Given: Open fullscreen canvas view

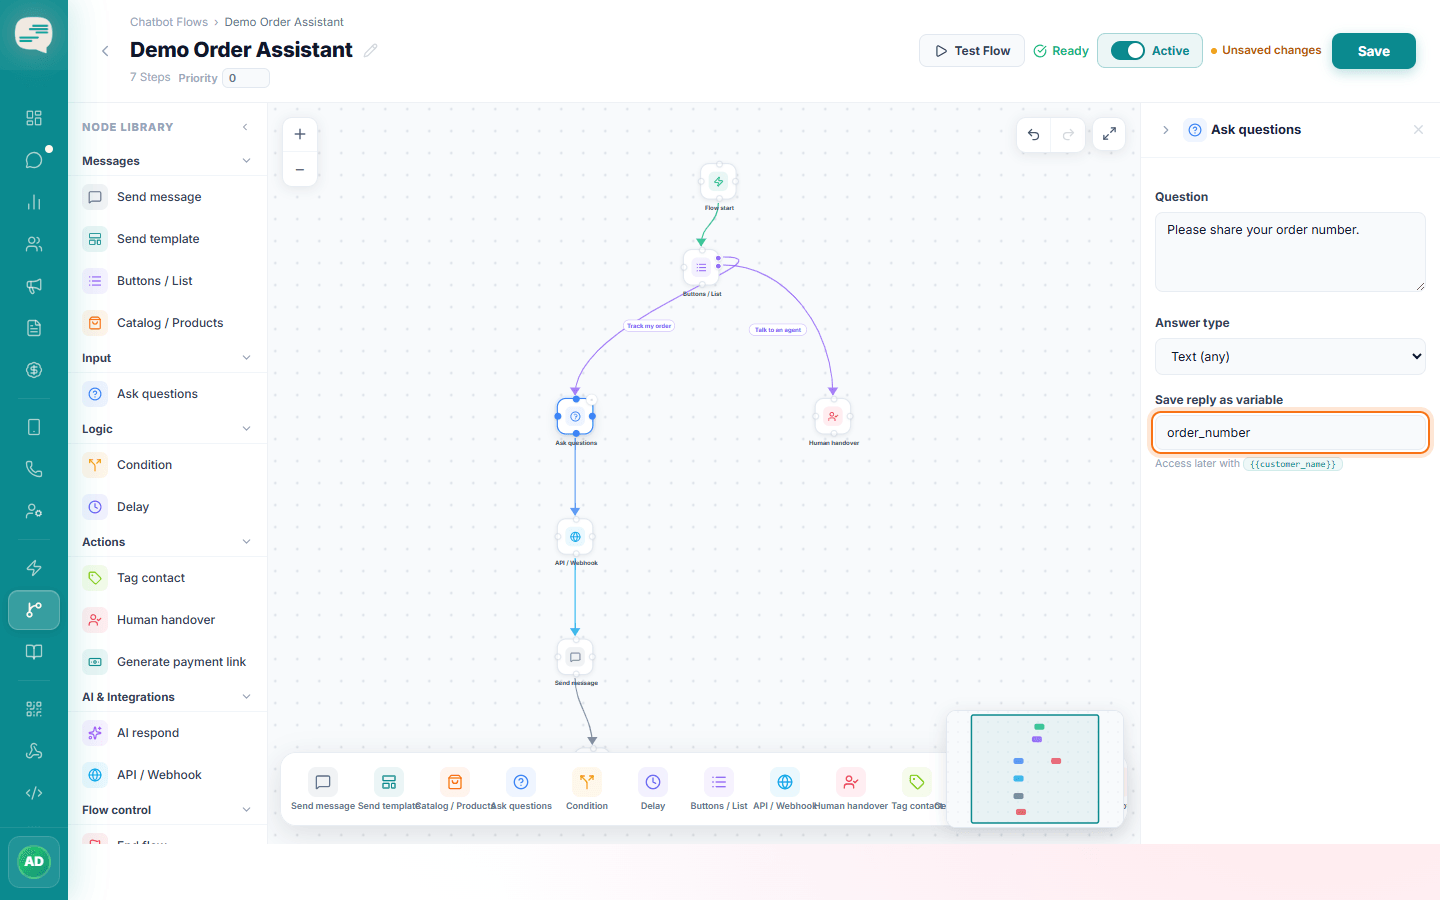Looking at the screenshot, I should click(1109, 134).
